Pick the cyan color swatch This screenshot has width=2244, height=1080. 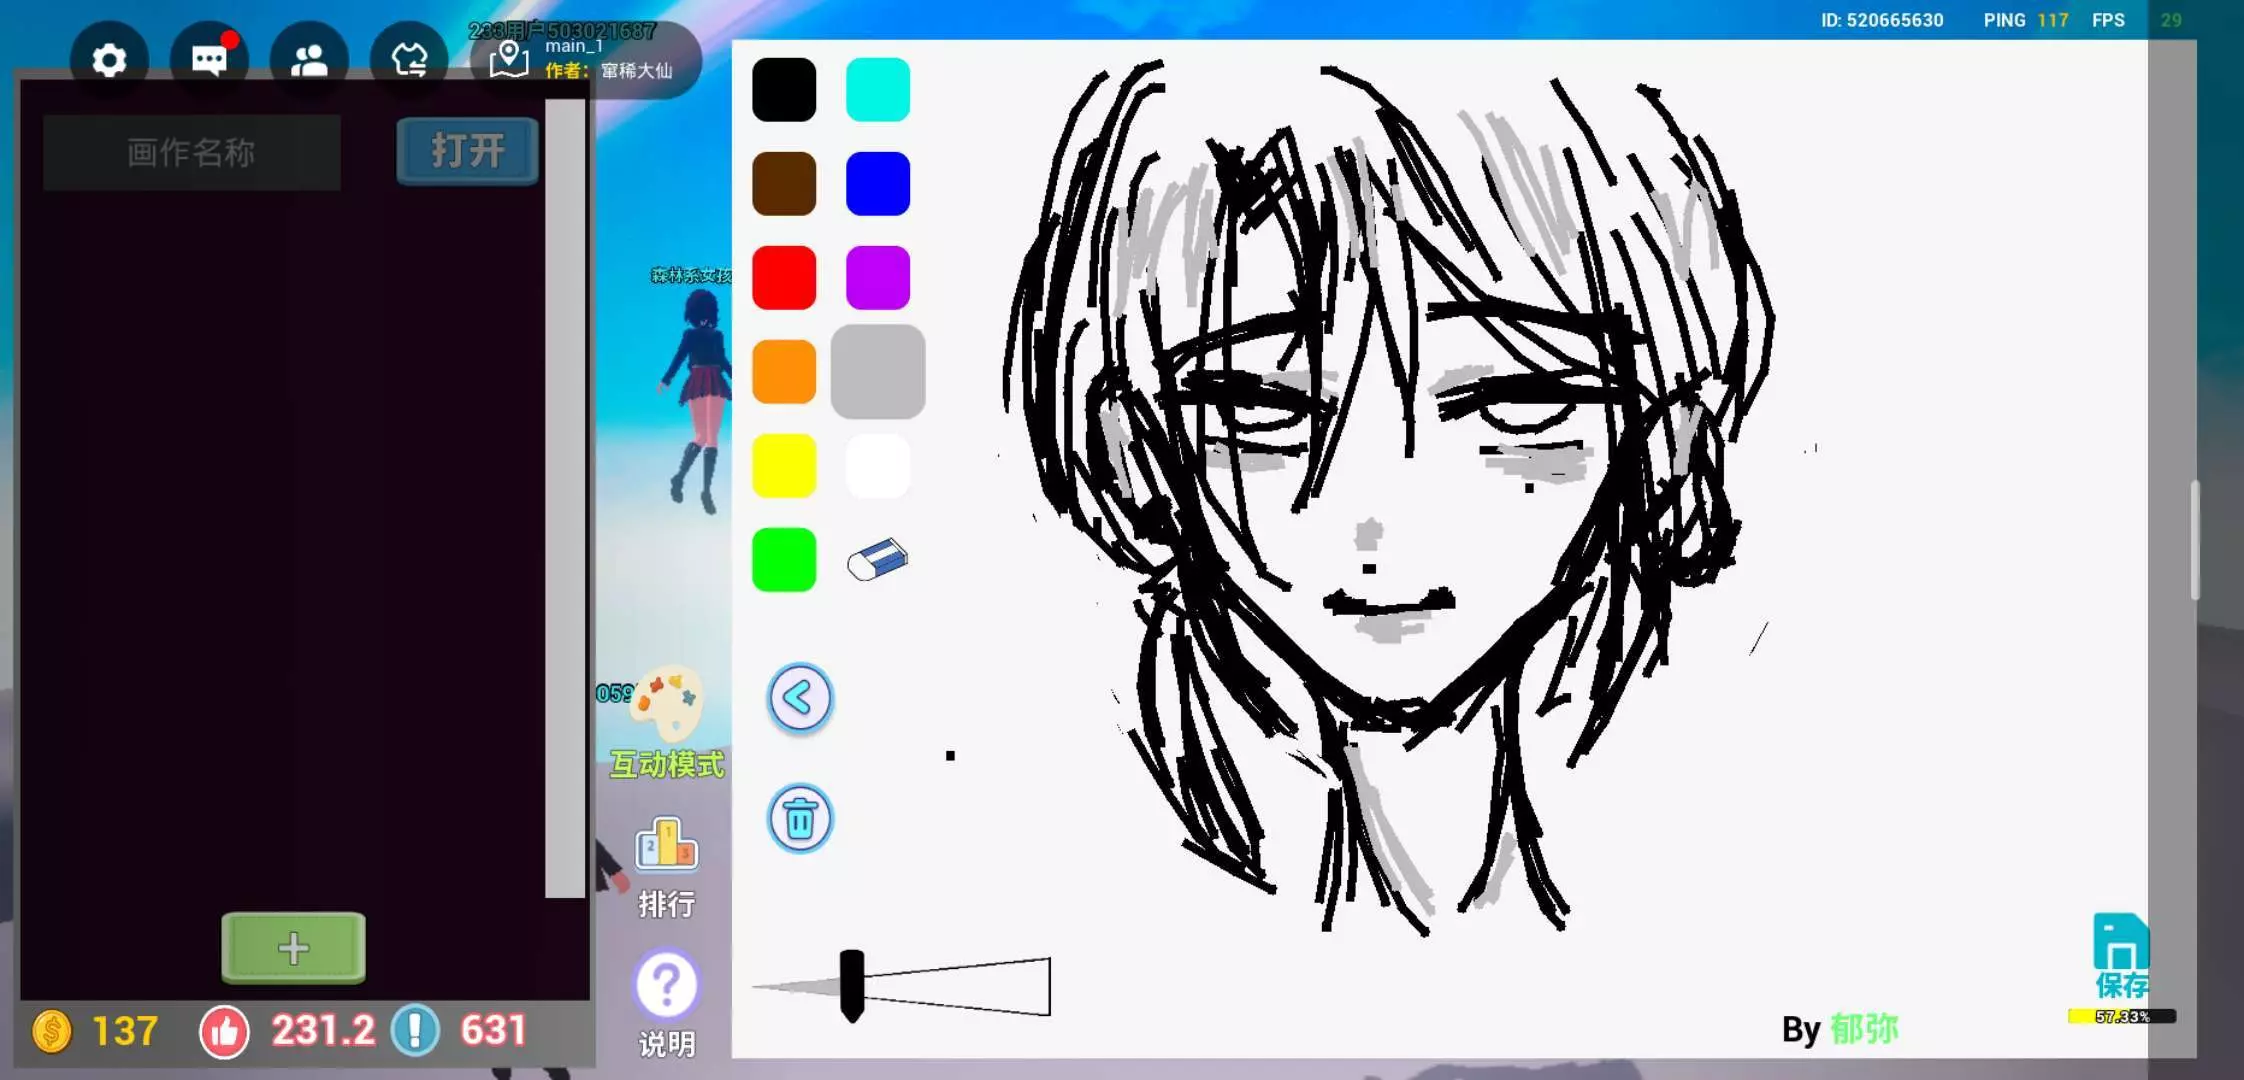click(x=877, y=90)
